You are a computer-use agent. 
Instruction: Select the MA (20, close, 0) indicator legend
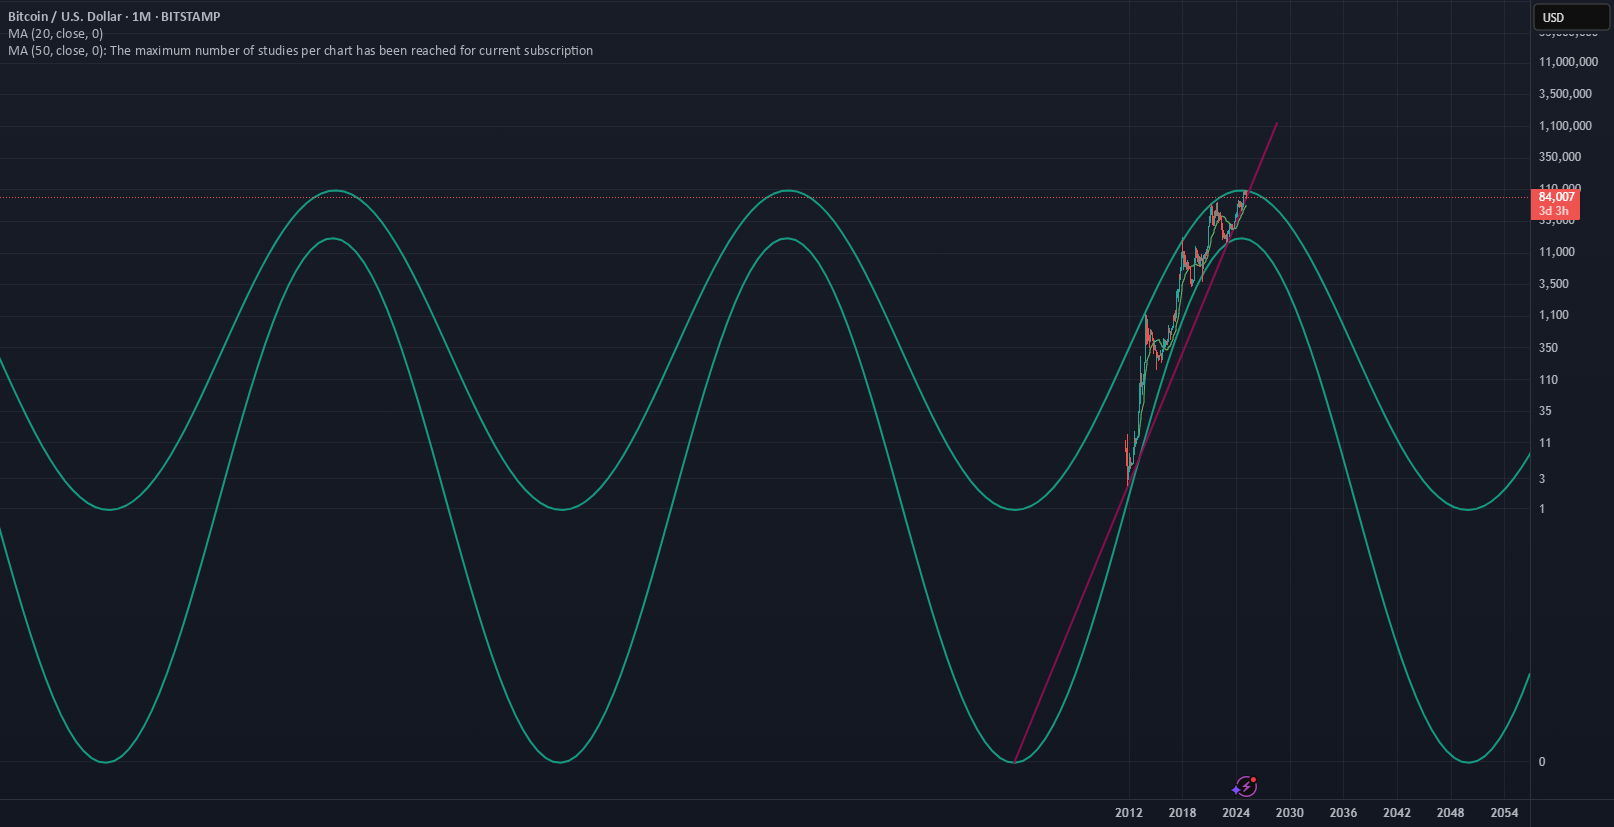[x=56, y=33]
